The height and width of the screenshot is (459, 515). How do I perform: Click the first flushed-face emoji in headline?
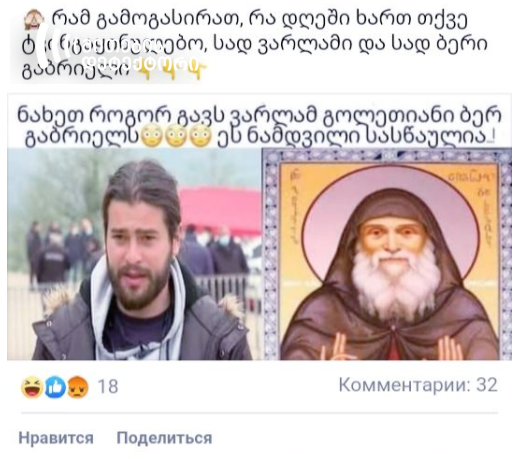click(152, 137)
